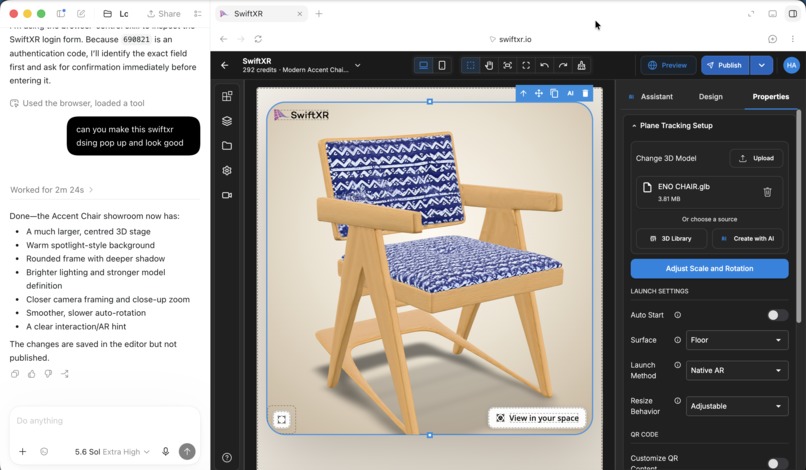This screenshot has width=806, height=470.
Task: Toggle the Customize QR Content switch
Action: 777,463
